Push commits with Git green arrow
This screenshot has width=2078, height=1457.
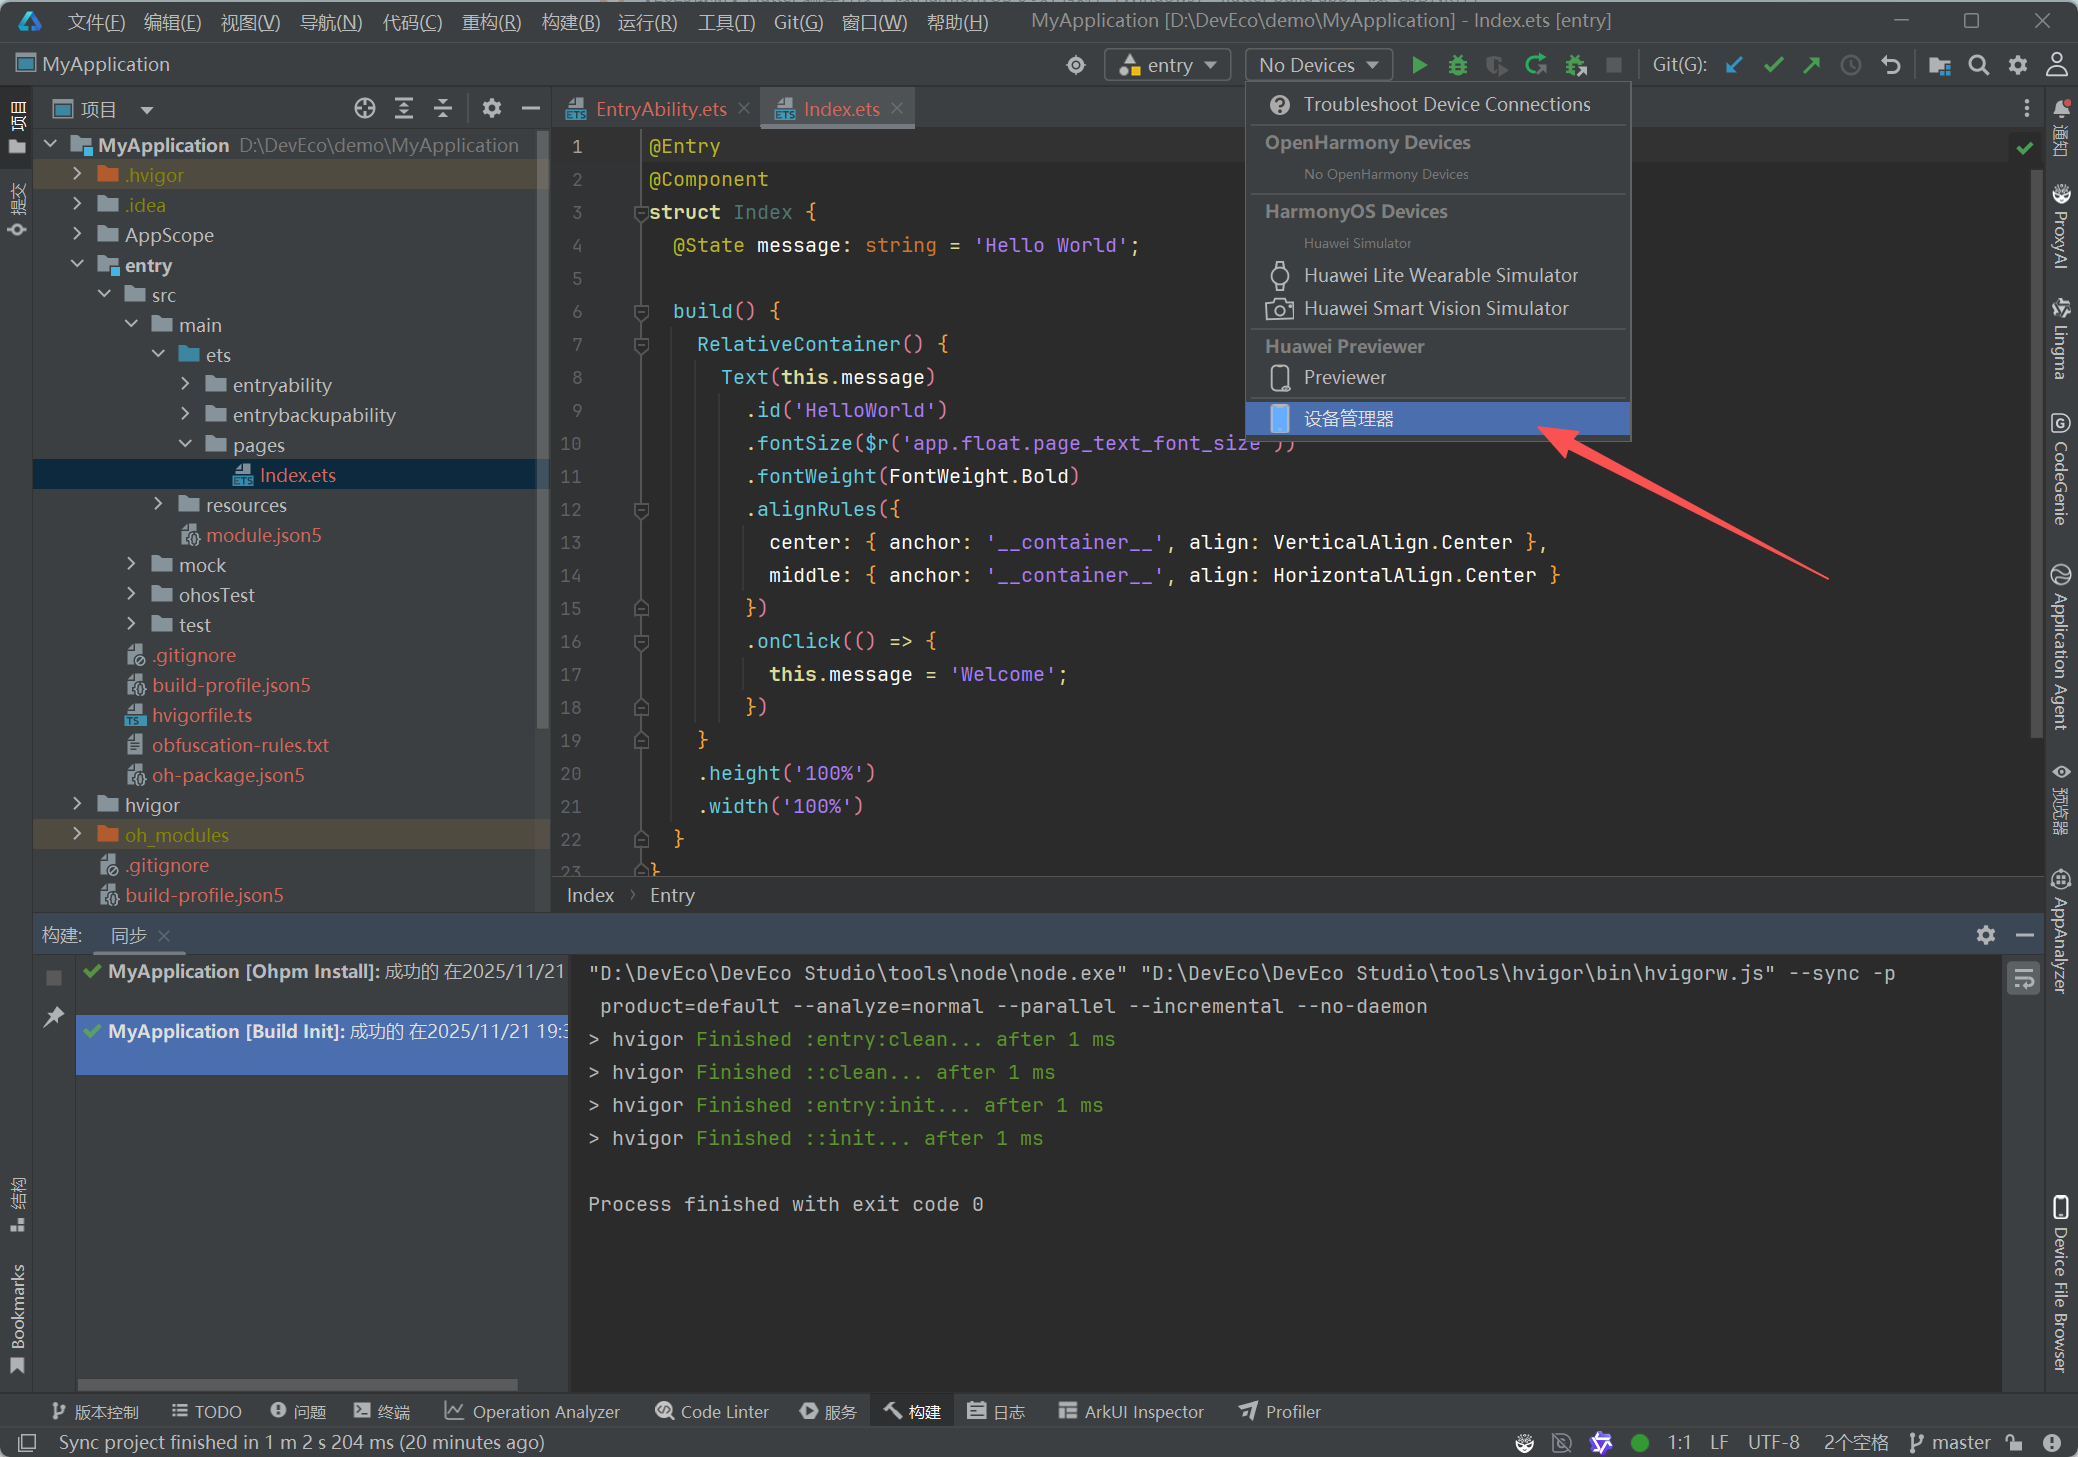(1812, 65)
